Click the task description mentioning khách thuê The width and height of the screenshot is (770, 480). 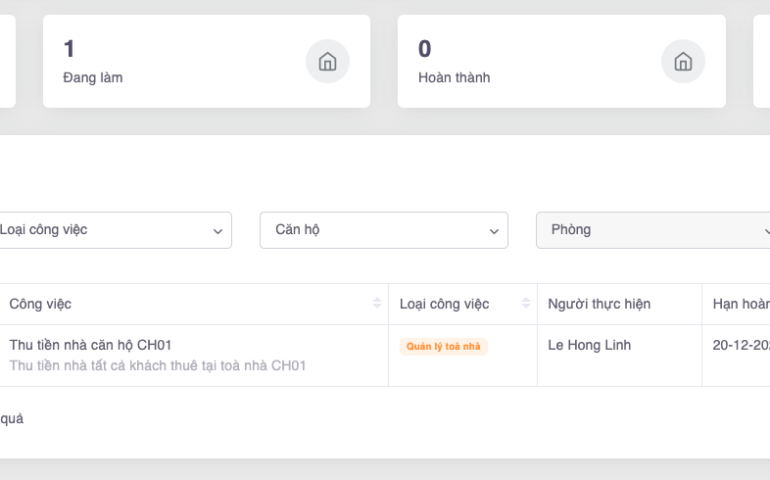(157, 366)
